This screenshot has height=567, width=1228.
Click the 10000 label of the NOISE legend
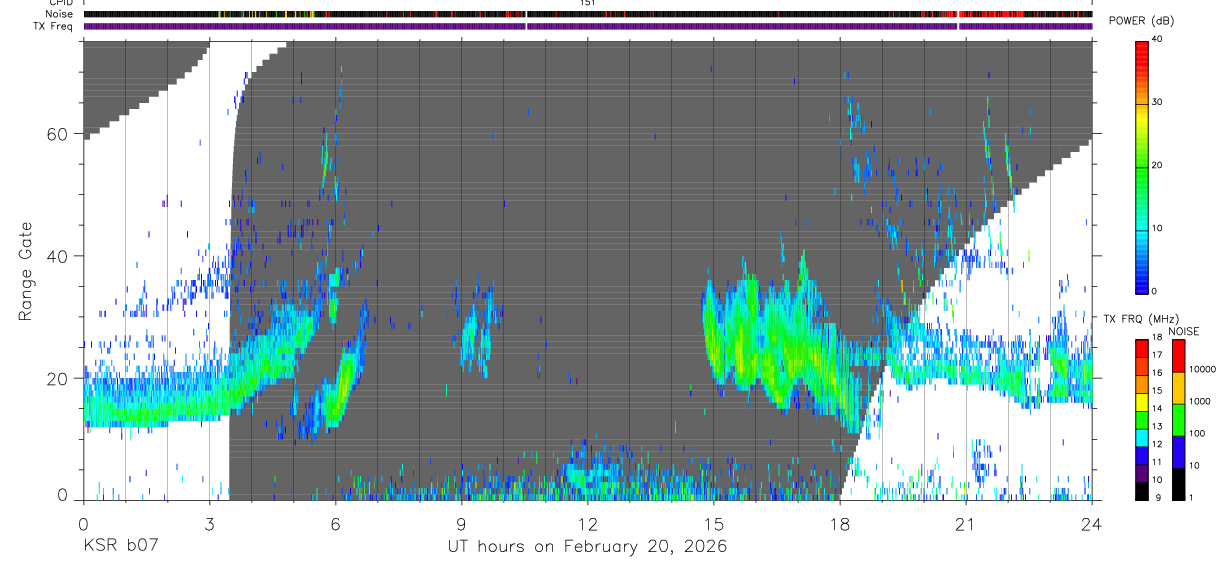[x=1202, y=369]
